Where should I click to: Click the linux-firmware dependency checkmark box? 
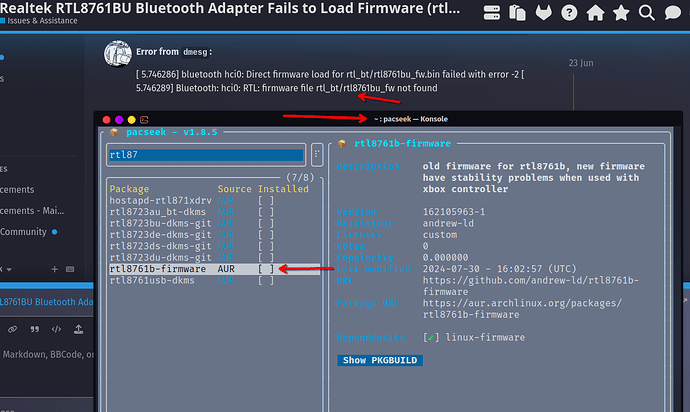pyautogui.click(x=431, y=338)
